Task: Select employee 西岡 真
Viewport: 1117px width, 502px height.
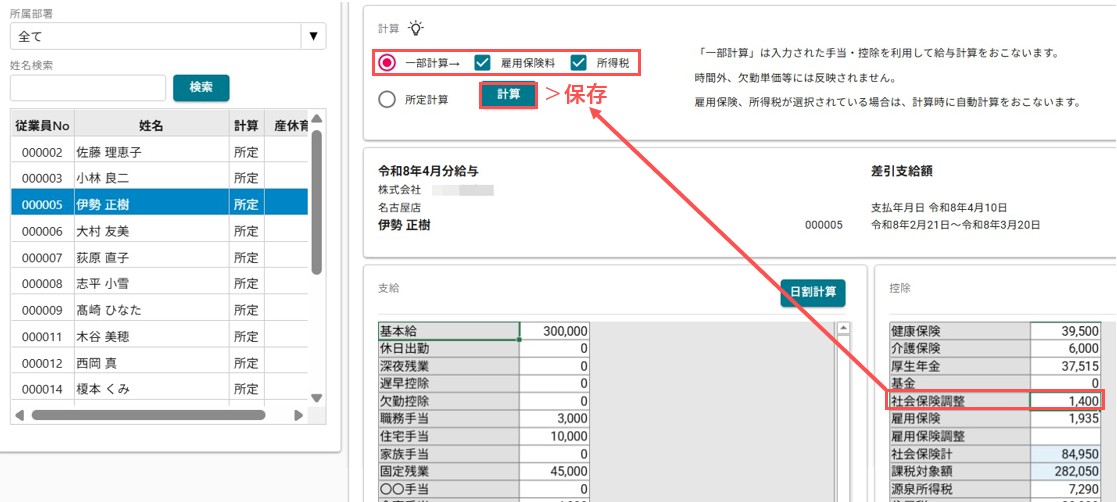Action: [160, 363]
